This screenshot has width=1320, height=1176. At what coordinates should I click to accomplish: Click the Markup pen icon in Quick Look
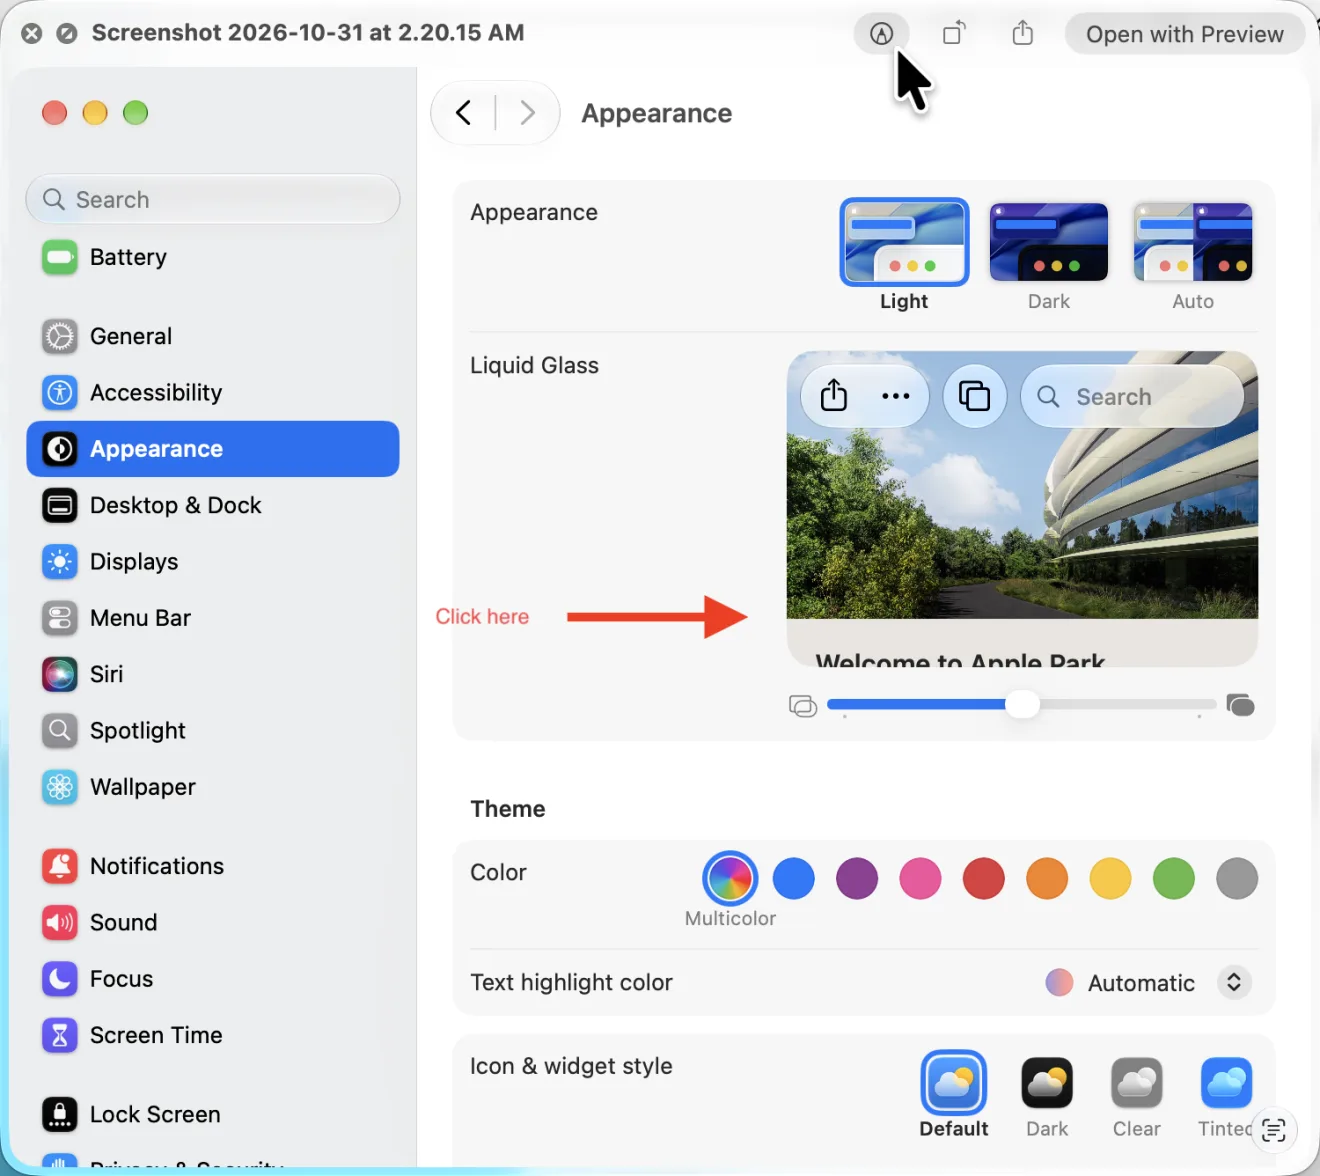881,34
